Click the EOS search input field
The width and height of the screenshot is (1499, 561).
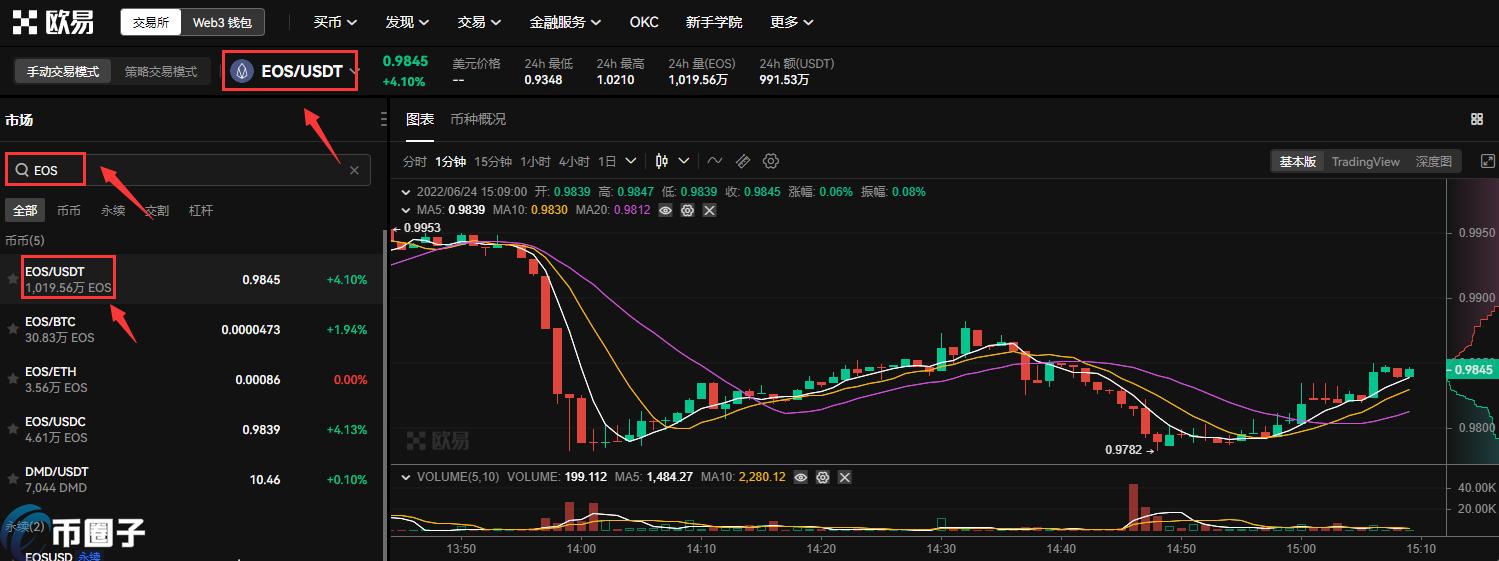click(x=188, y=170)
